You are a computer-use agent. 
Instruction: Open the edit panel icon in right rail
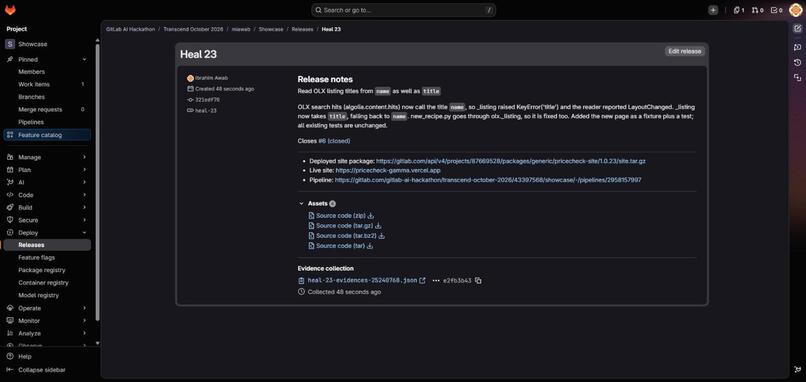tap(797, 29)
